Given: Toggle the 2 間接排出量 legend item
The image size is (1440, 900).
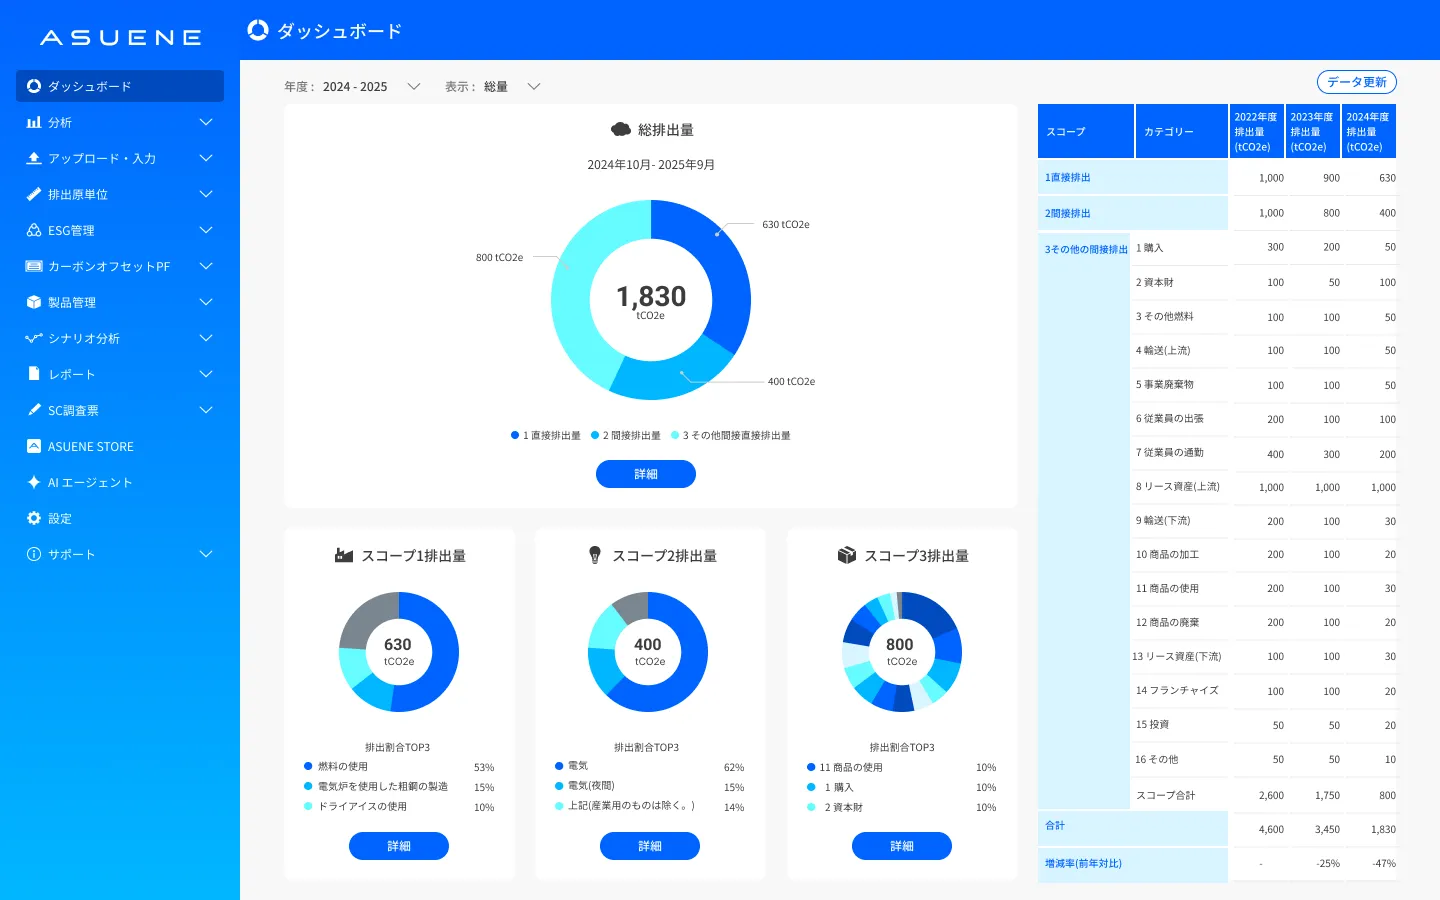Looking at the screenshot, I should click(626, 436).
